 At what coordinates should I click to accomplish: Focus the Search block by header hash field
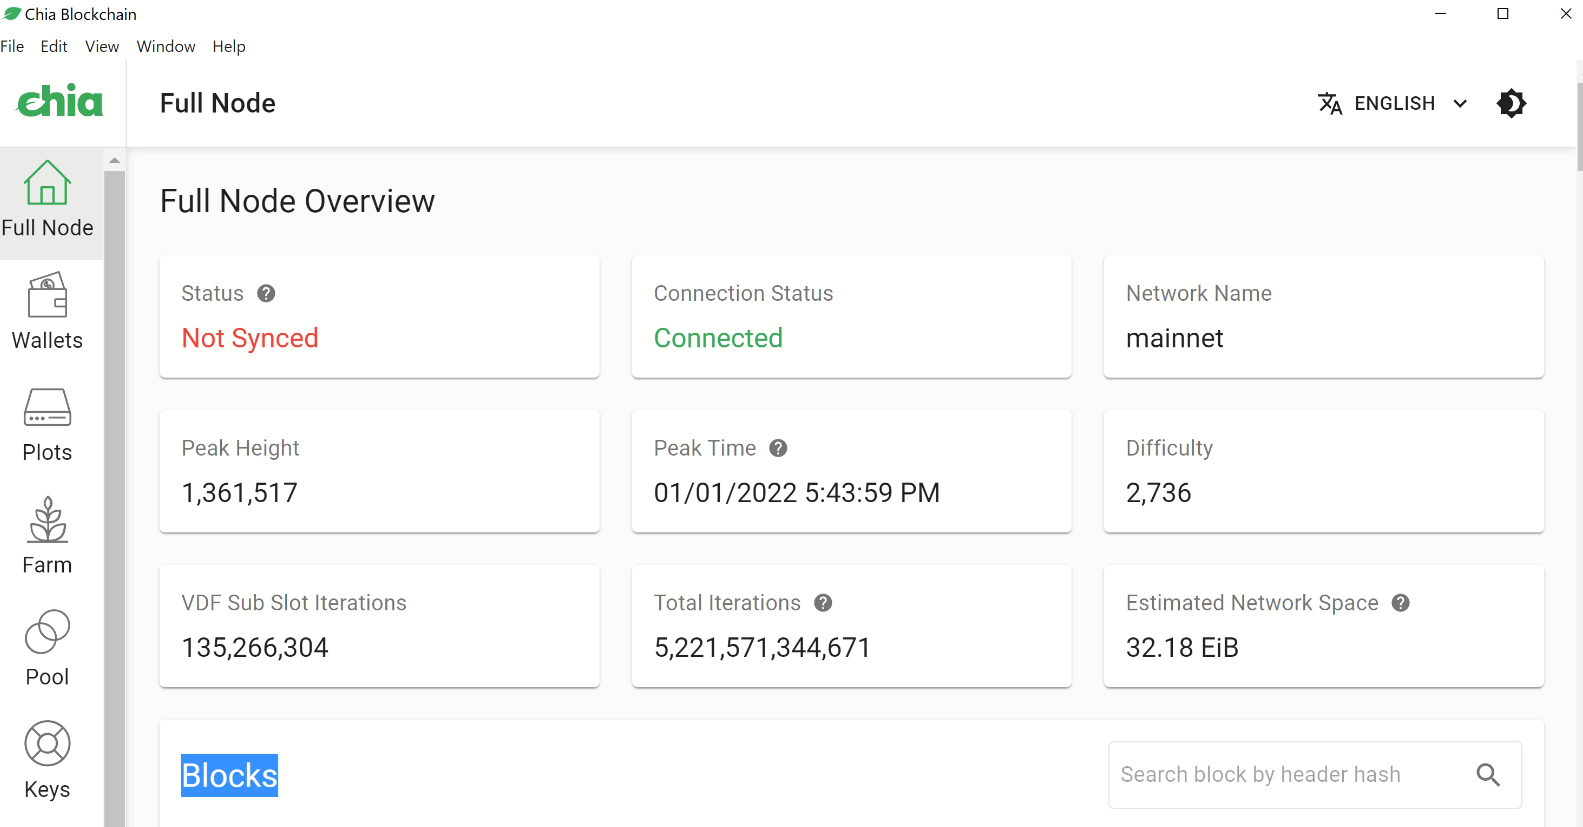[x=1315, y=775]
